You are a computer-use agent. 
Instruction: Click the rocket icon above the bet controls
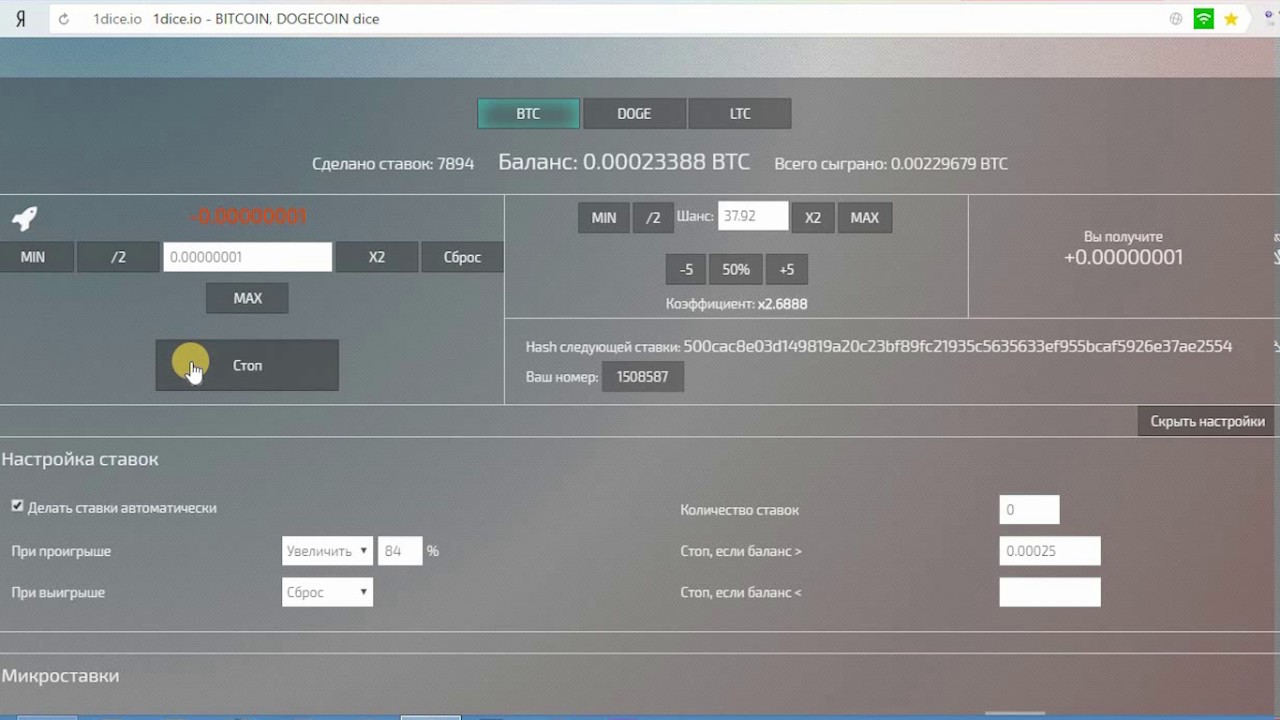(x=24, y=218)
